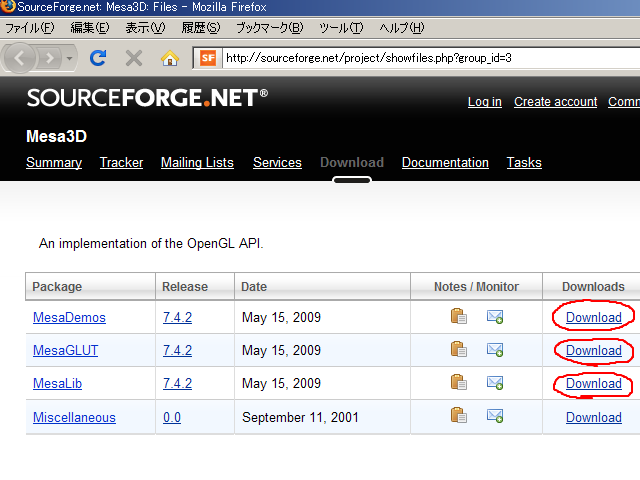
Task: Click the Stop loading X icon
Action: click(134, 58)
